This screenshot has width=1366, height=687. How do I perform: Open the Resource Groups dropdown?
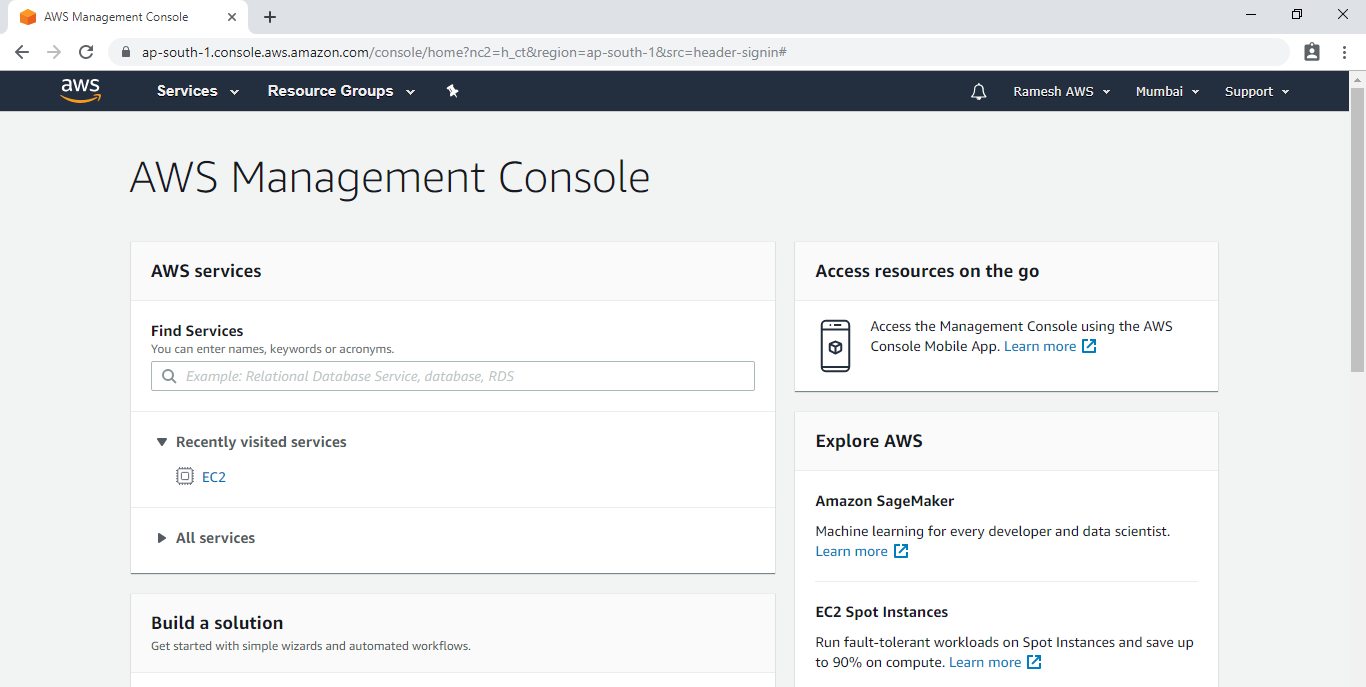[x=342, y=91]
